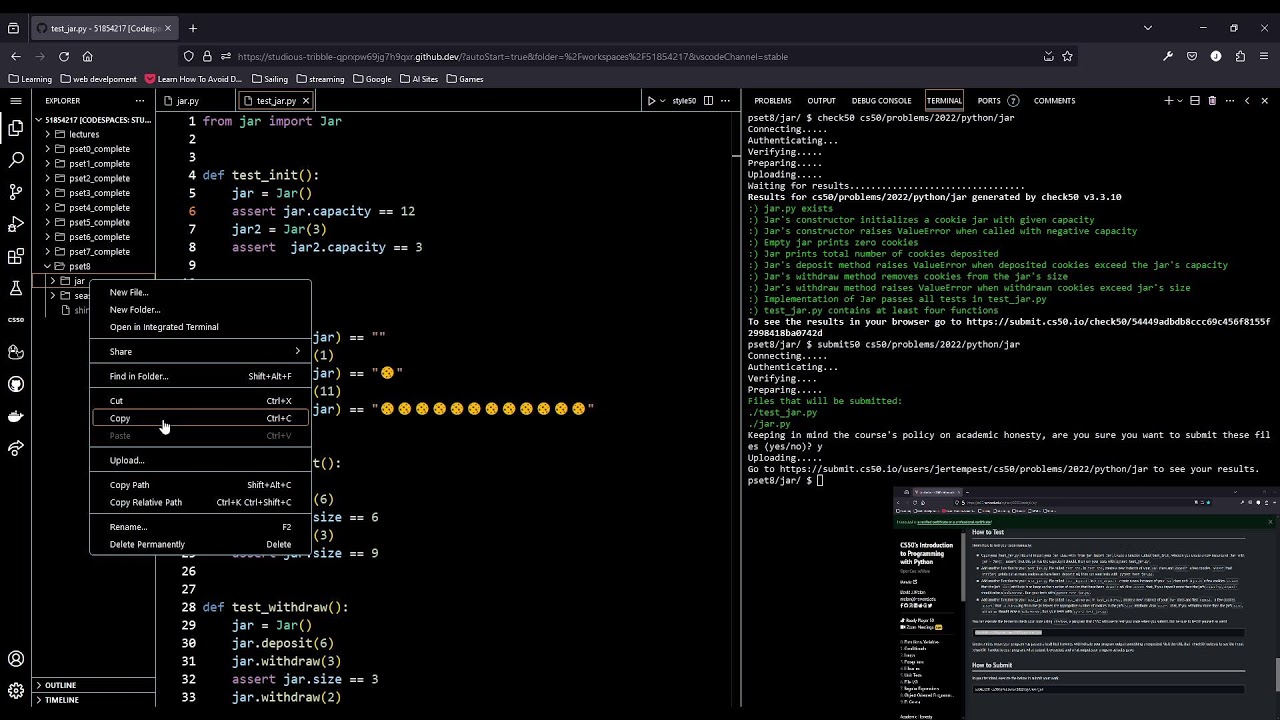This screenshot has height=720, width=1280.
Task: Open the jar.py editor tab
Action: pos(187,101)
